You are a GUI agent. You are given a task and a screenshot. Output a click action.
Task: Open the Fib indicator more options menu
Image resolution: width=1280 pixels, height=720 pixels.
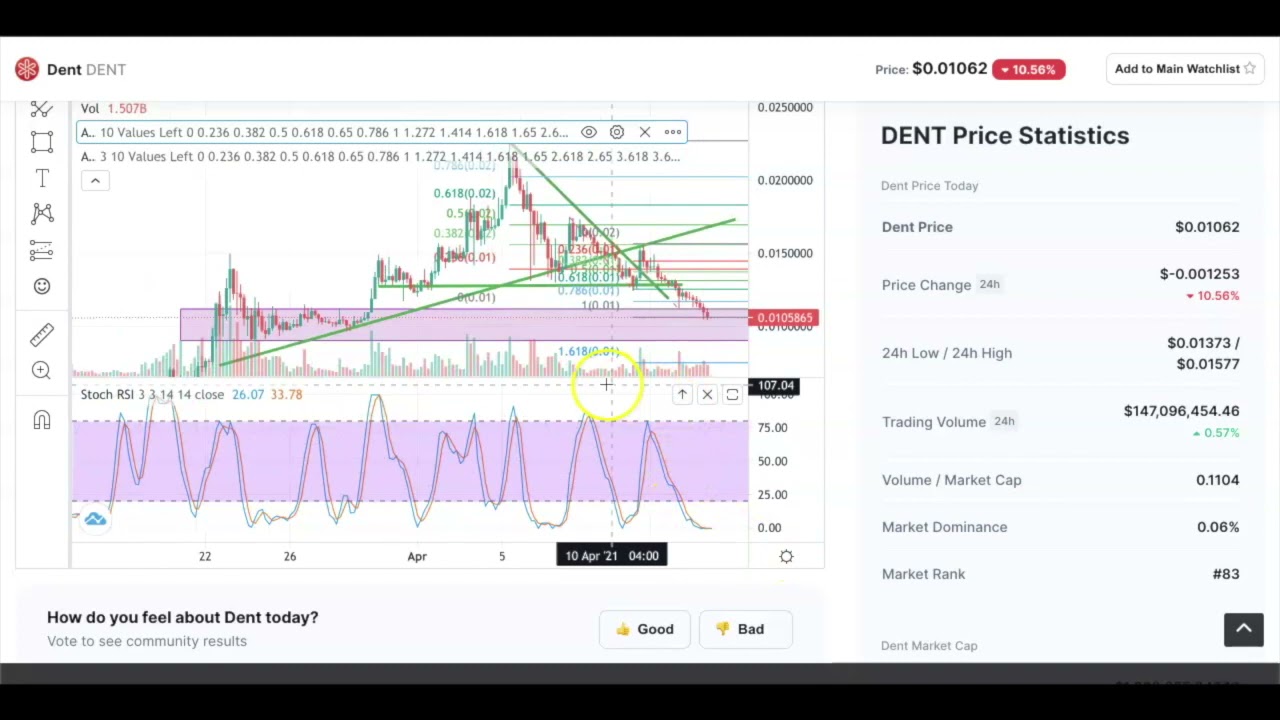pos(673,132)
